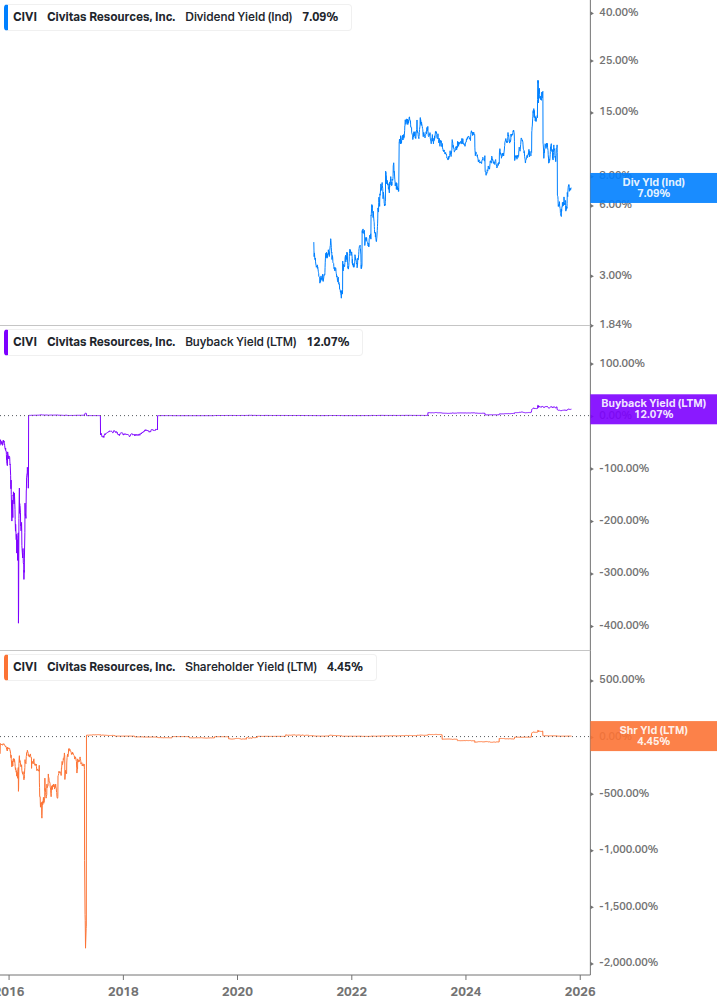Image resolution: width=717 pixels, height=1005 pixels.
Task: Click the -300.00% label on buyback yield axis
Action: pos(623,572)
